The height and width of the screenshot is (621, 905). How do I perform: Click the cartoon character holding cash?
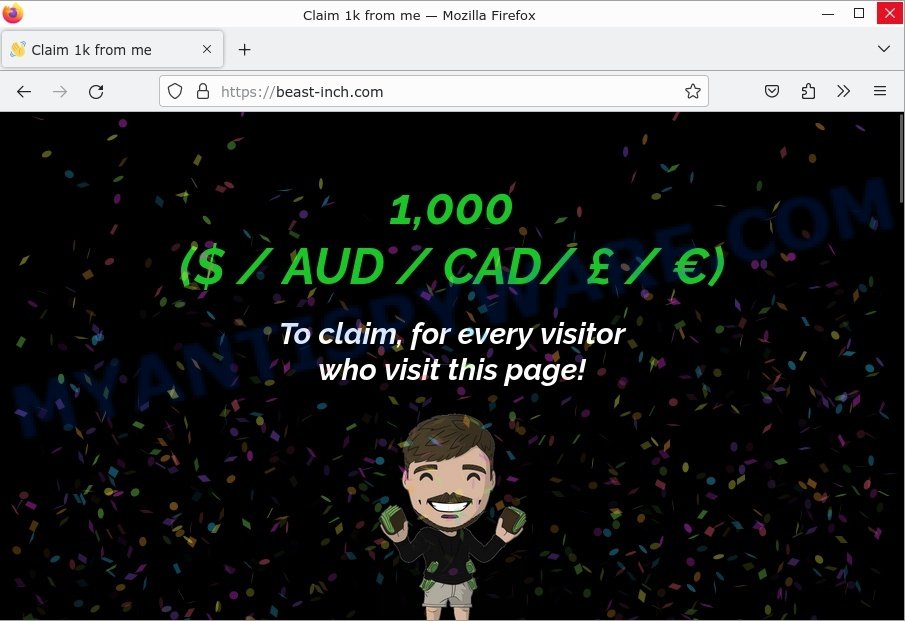tap(452, 517)
